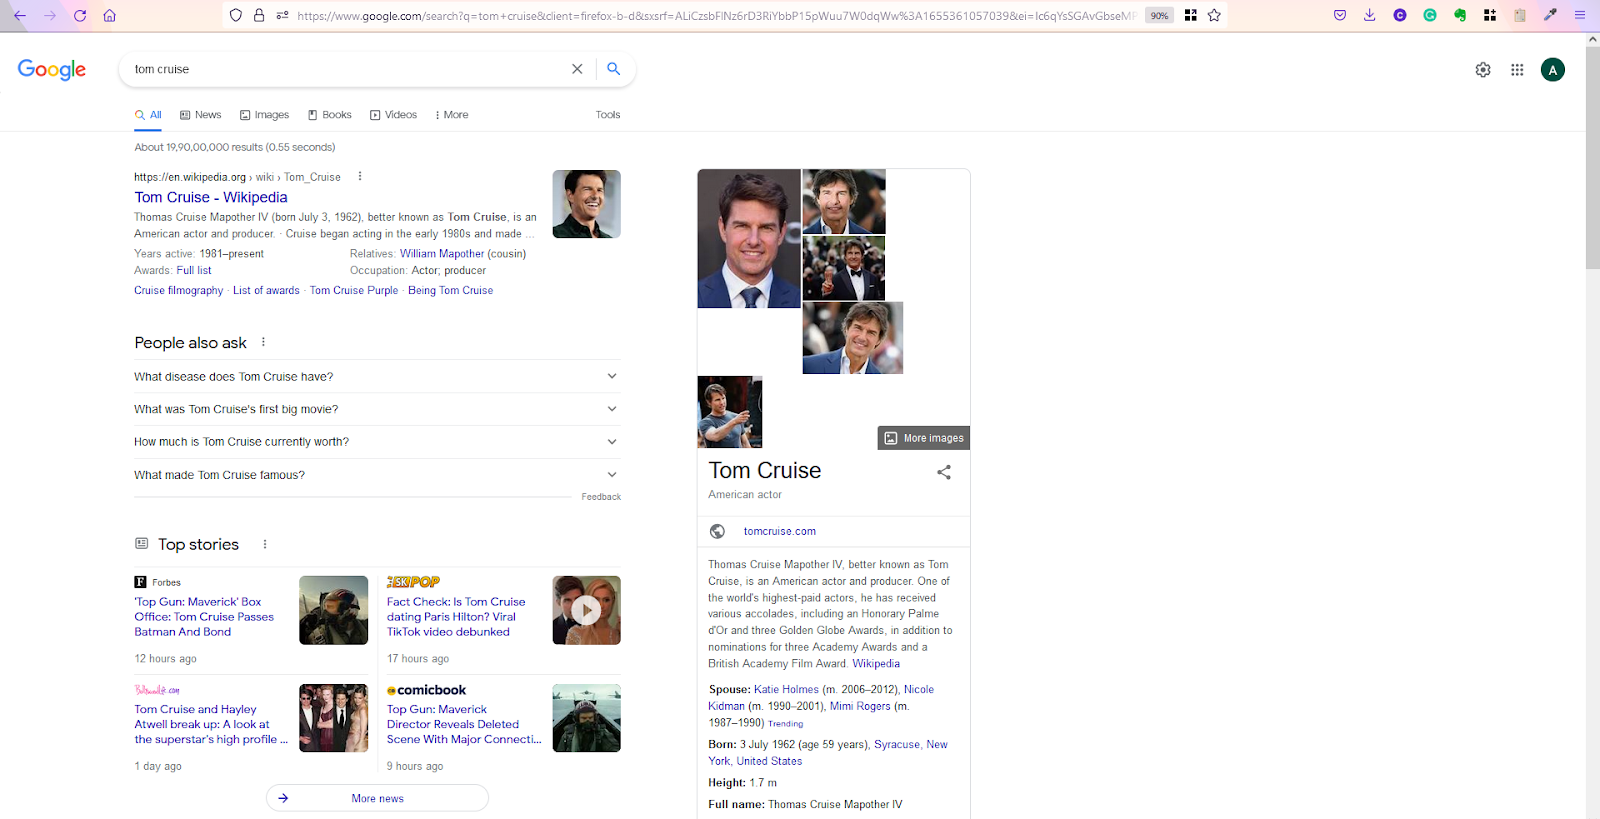The height and width of the screenshot is (819, 1600).
Task: Expand 'What was Tom Cruise's first big movie?'
Action: coord(376,409)
